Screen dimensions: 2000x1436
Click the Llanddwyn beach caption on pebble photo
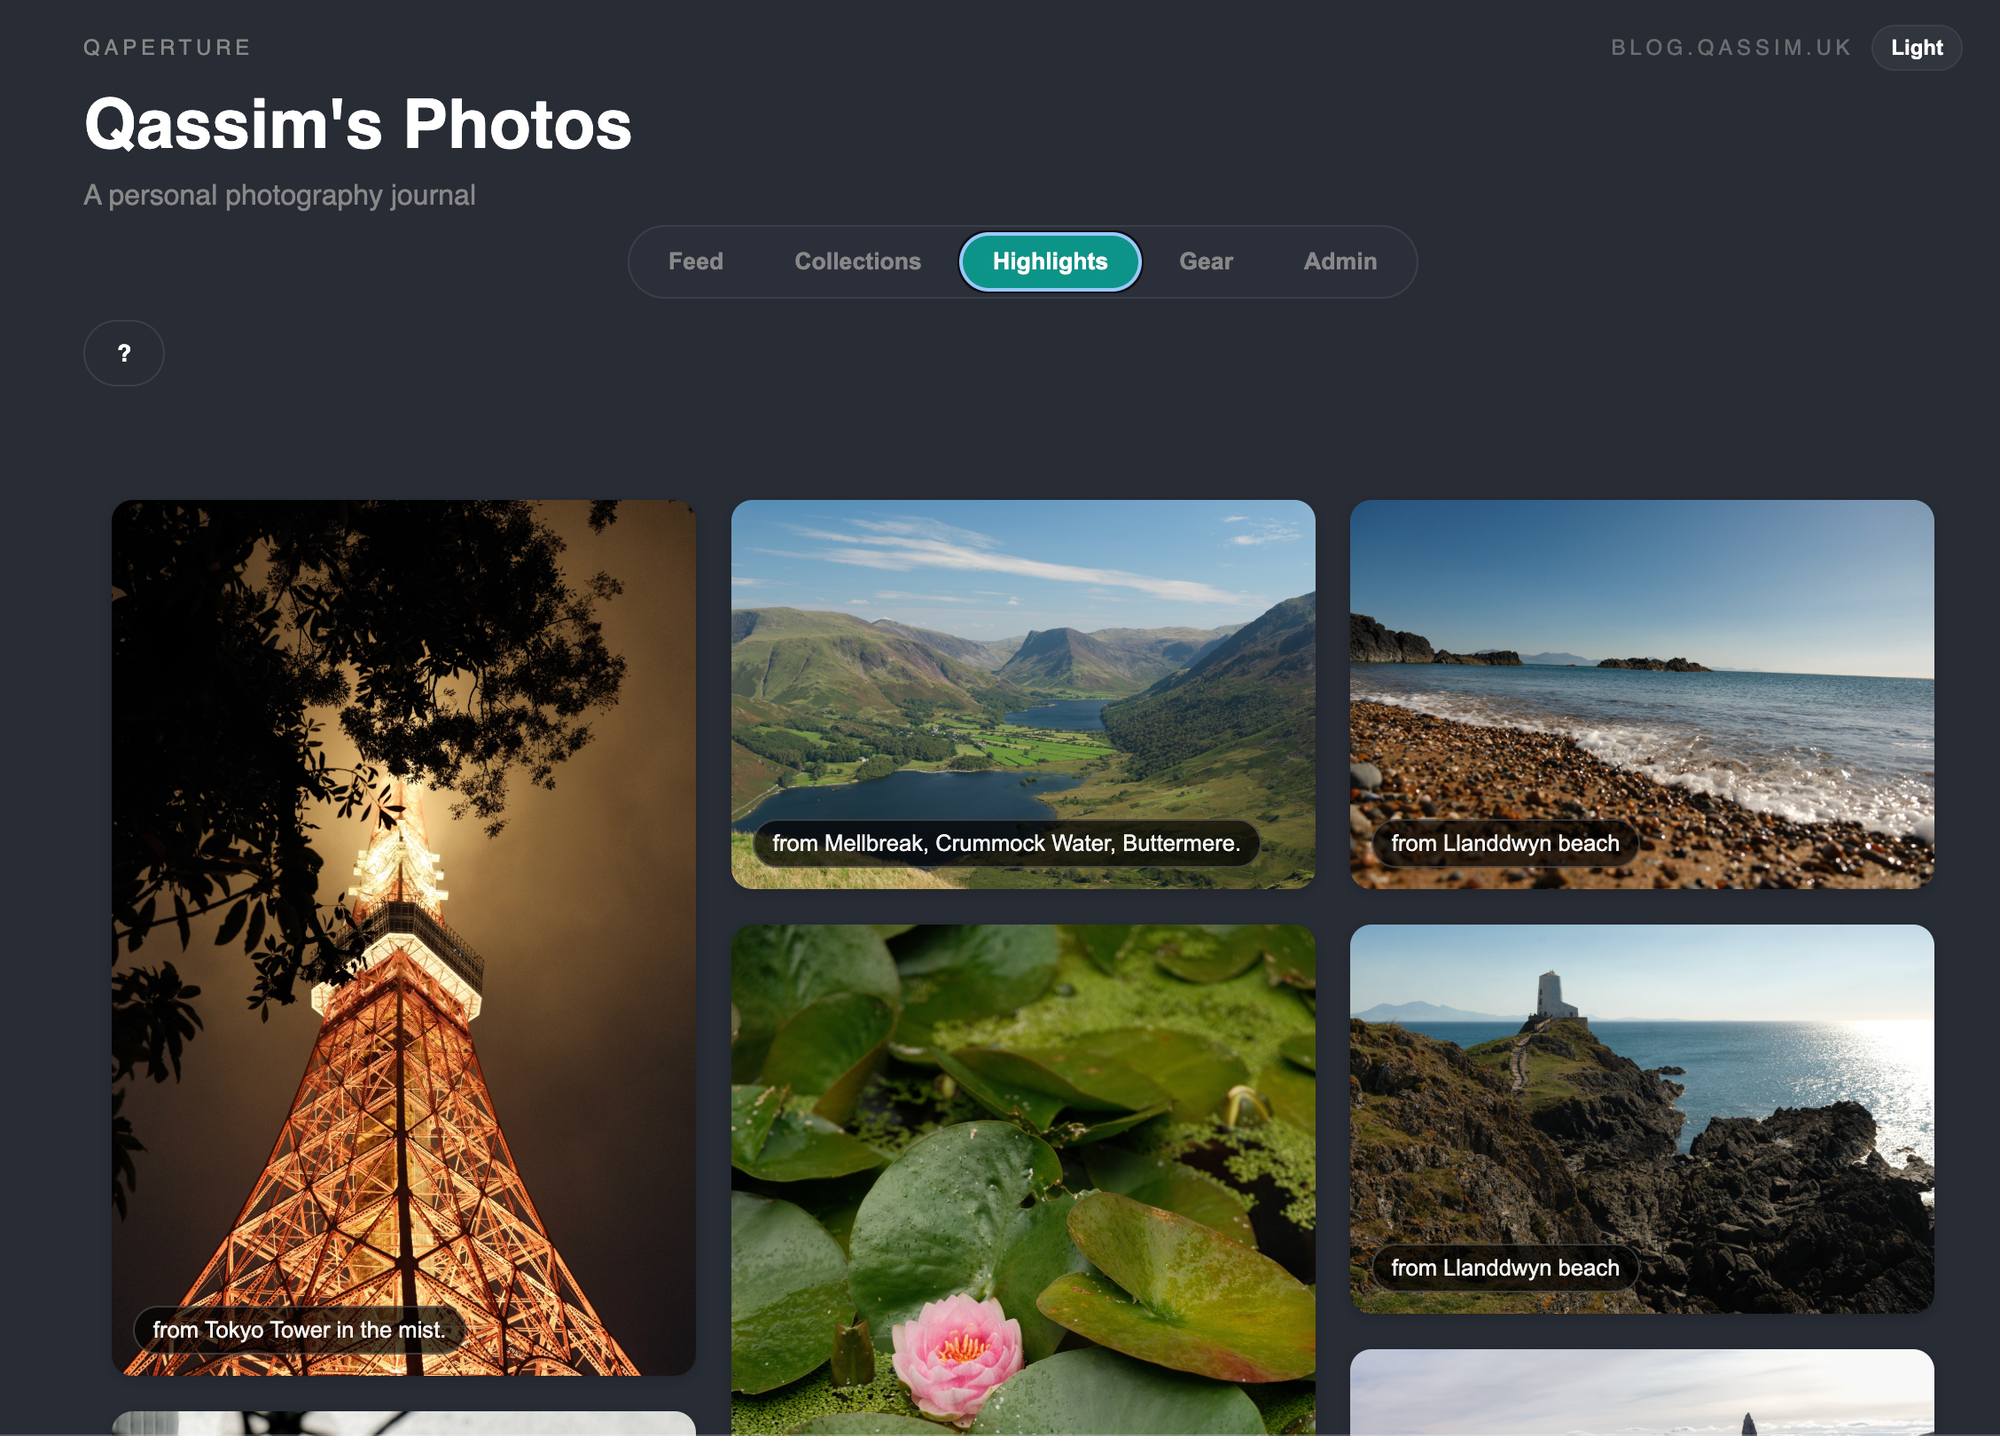[x=1504, y=844]
